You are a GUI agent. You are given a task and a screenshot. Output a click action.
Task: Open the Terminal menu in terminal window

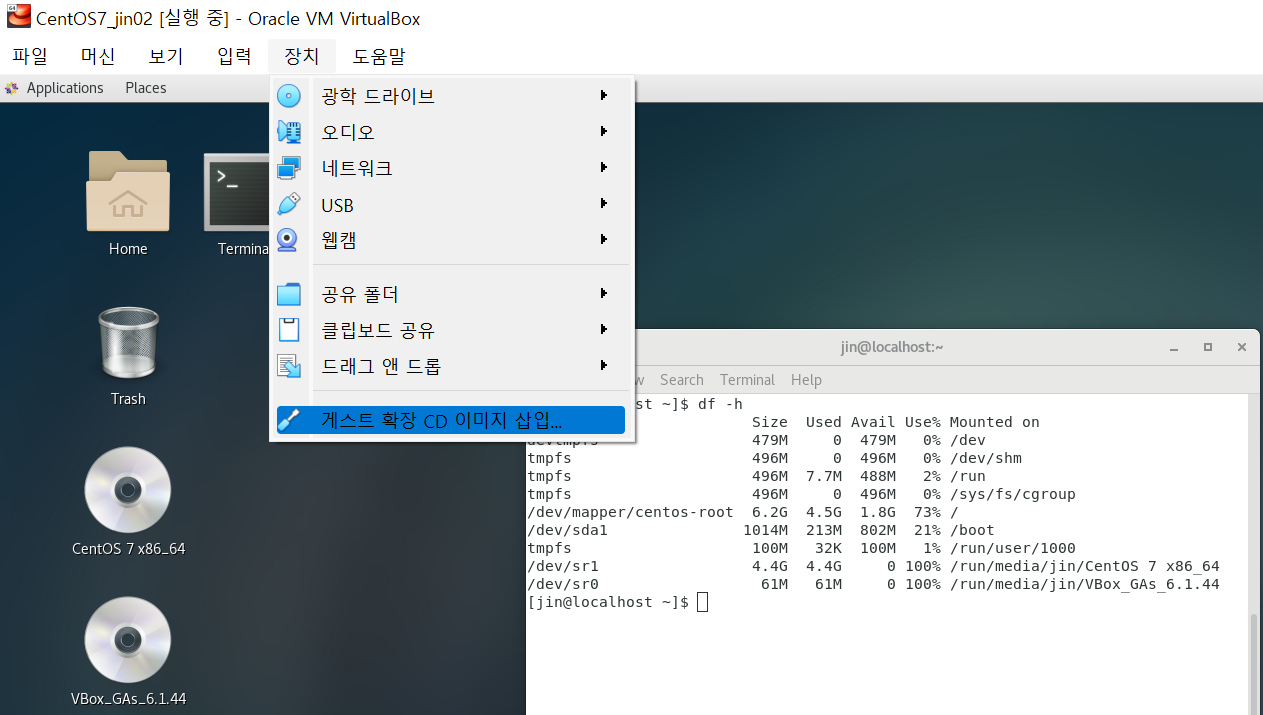click(747, 380)
